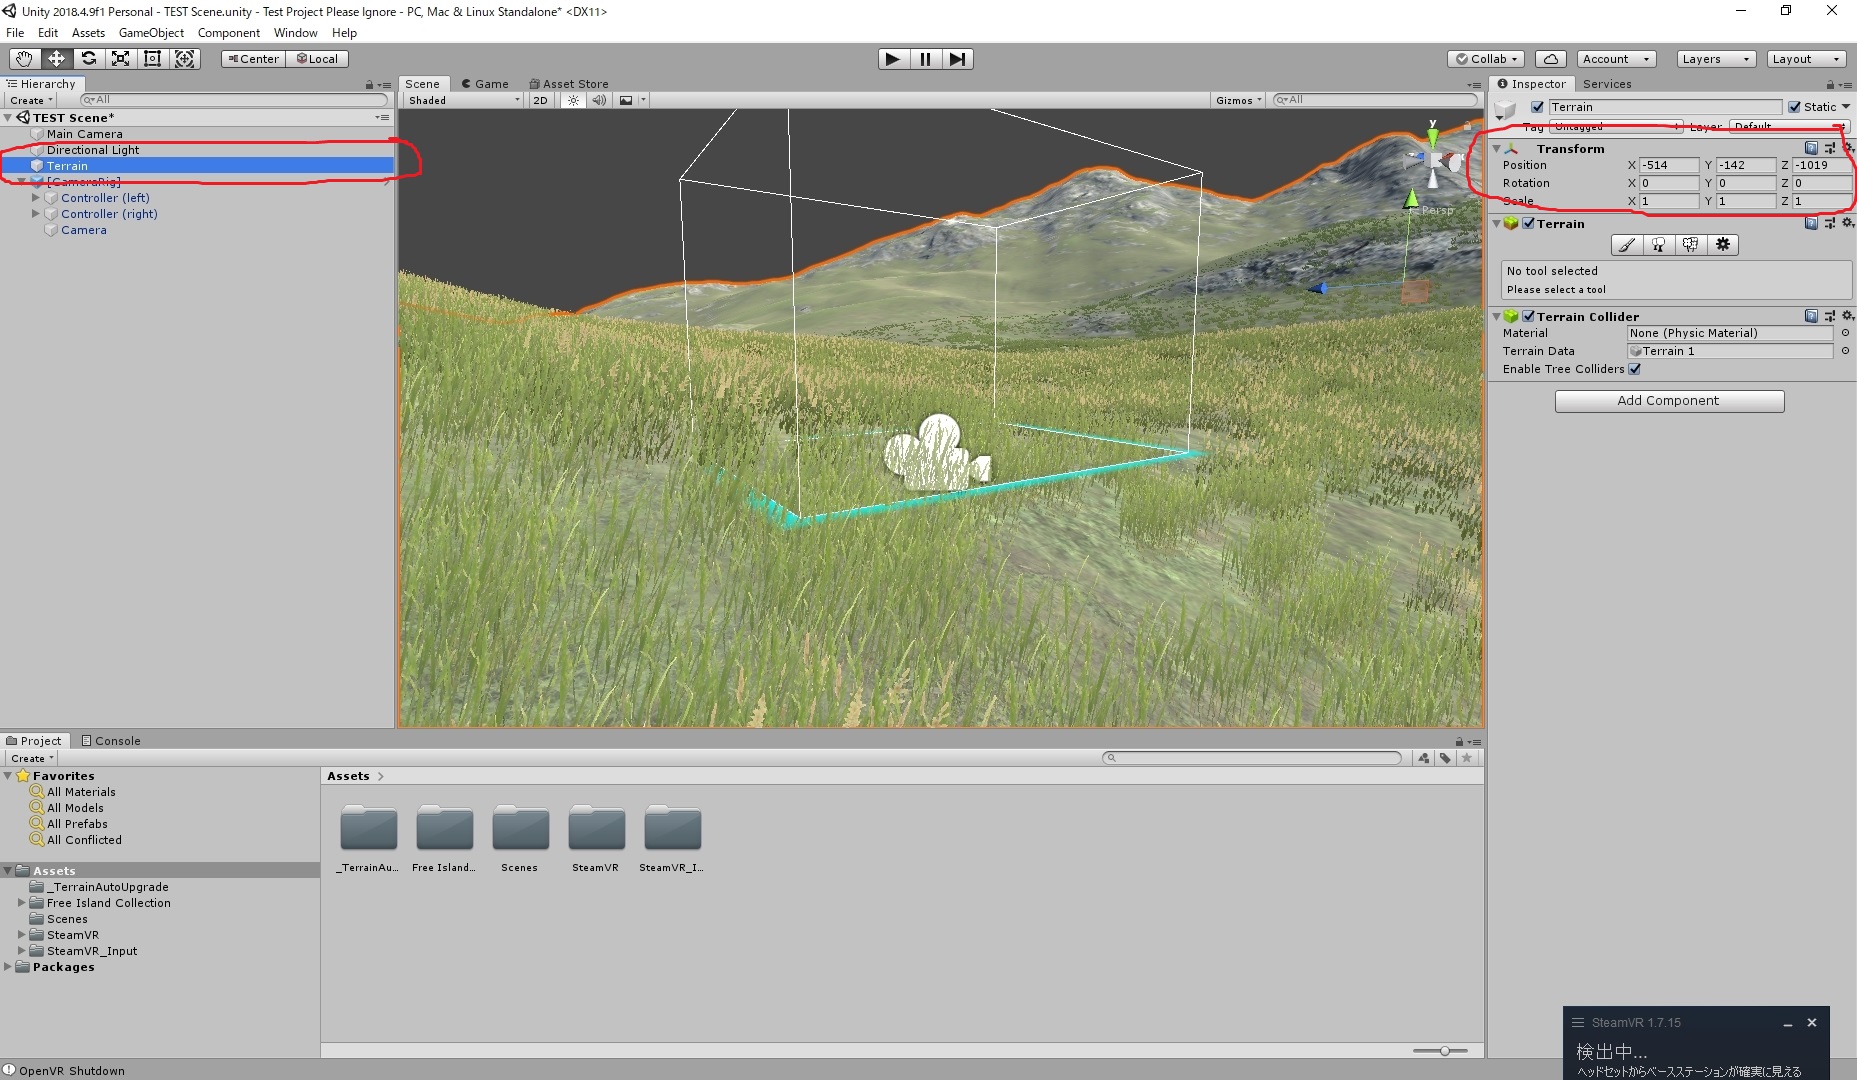The height and width of the screenshot is (1080, 1857).
Task: Toggle scene lighting with the sun icon
Action: coord(573,100)
